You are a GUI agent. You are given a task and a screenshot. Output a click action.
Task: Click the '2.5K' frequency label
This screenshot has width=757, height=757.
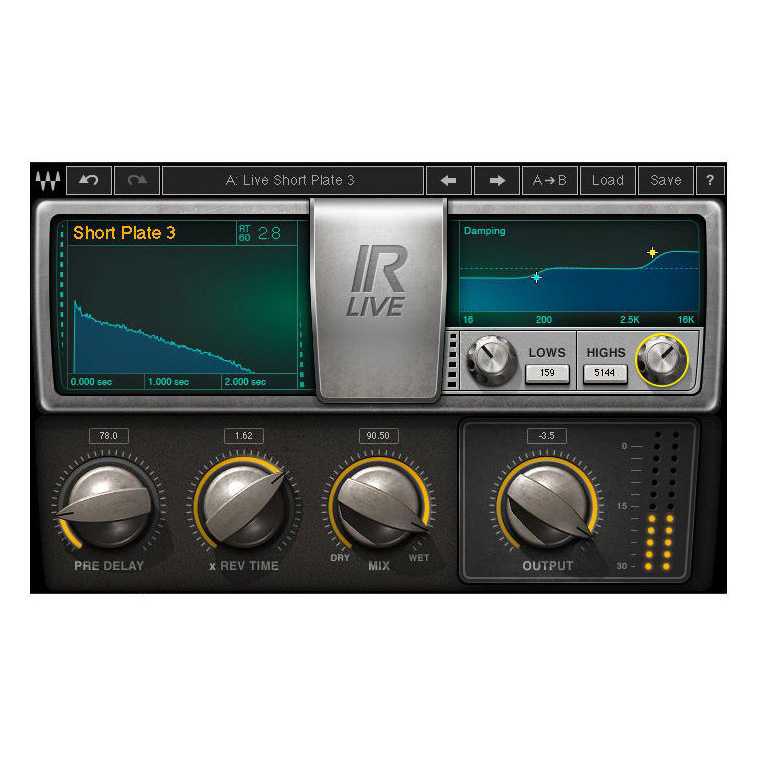(x=630, y=320)
